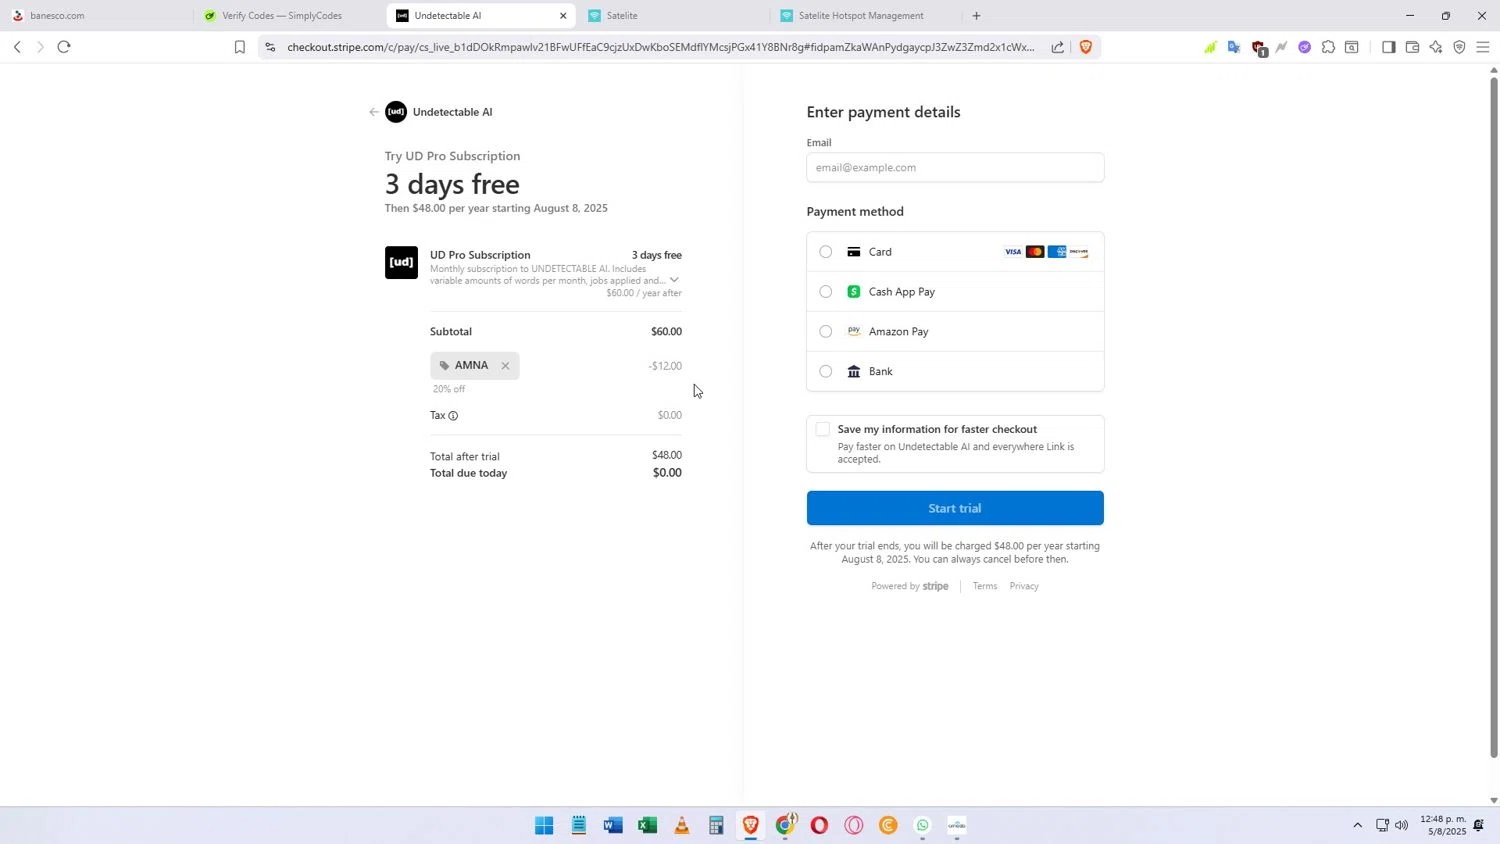
Task: Click the grey lightning extension icon
Action: 1281,47
